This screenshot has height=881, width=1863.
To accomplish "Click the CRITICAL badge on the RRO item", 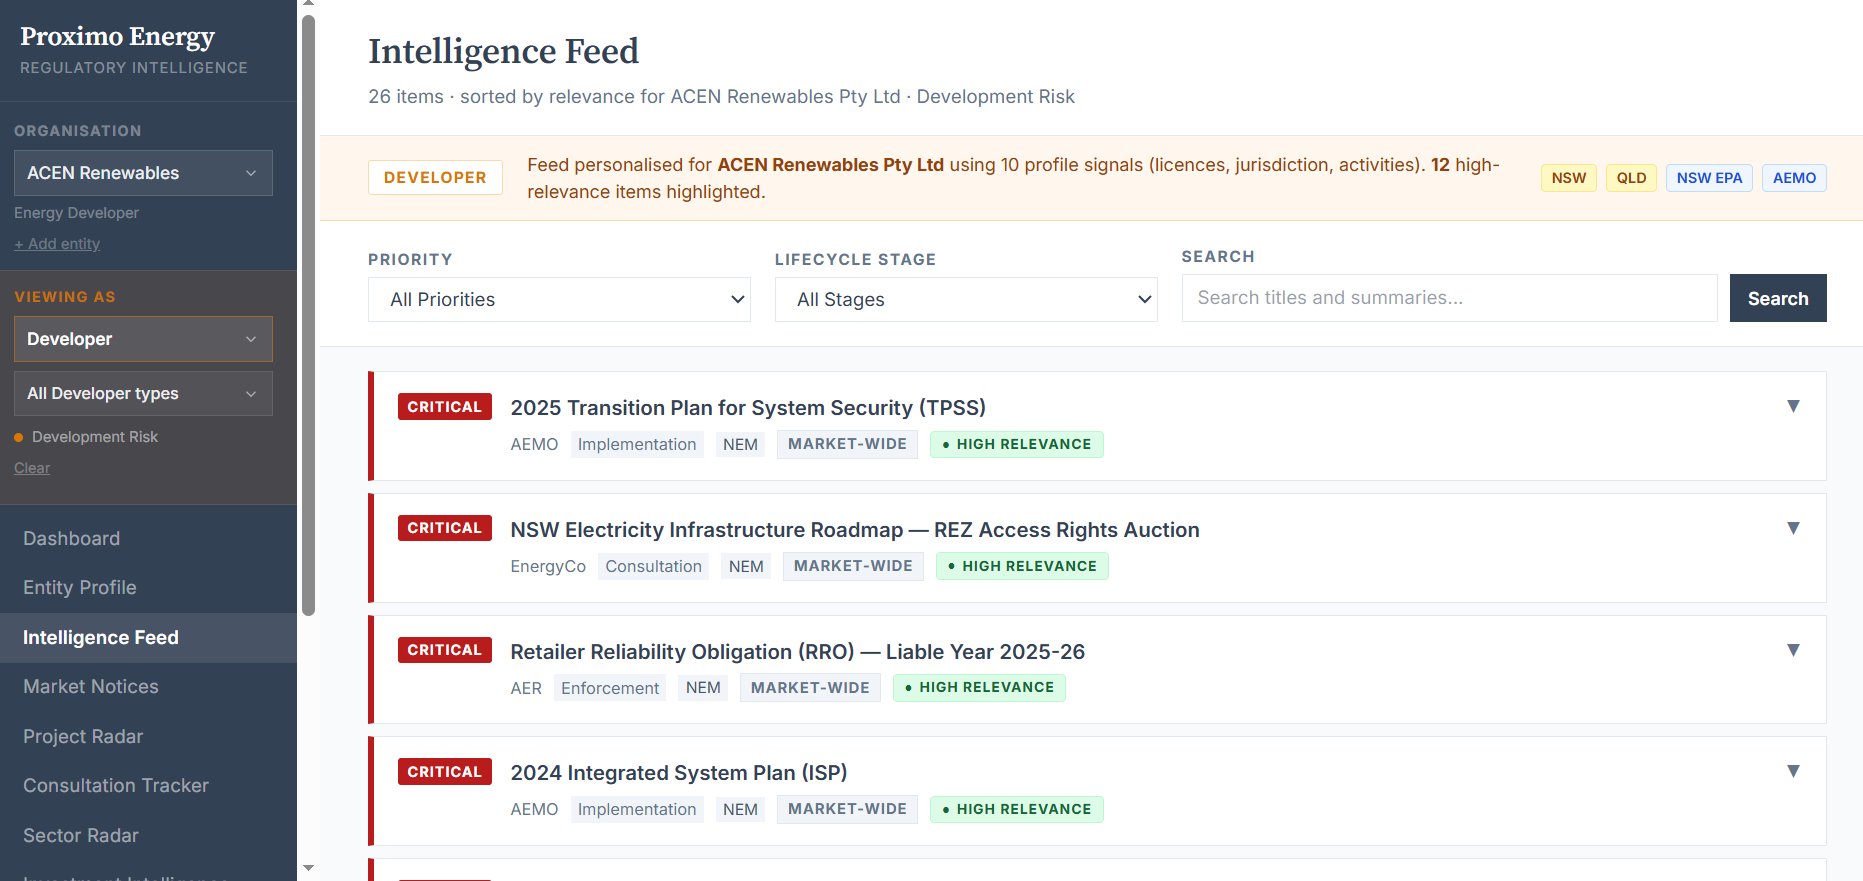I will point(445,650).
